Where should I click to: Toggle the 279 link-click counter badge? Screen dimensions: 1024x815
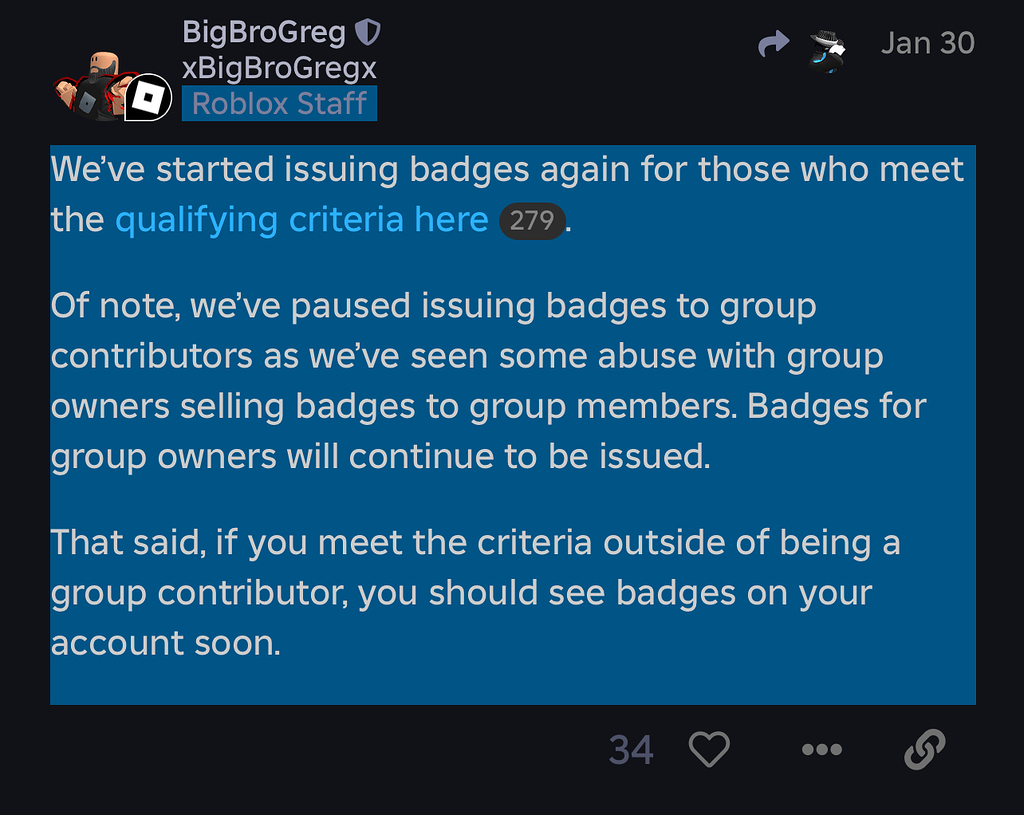[x=532, y=221]
